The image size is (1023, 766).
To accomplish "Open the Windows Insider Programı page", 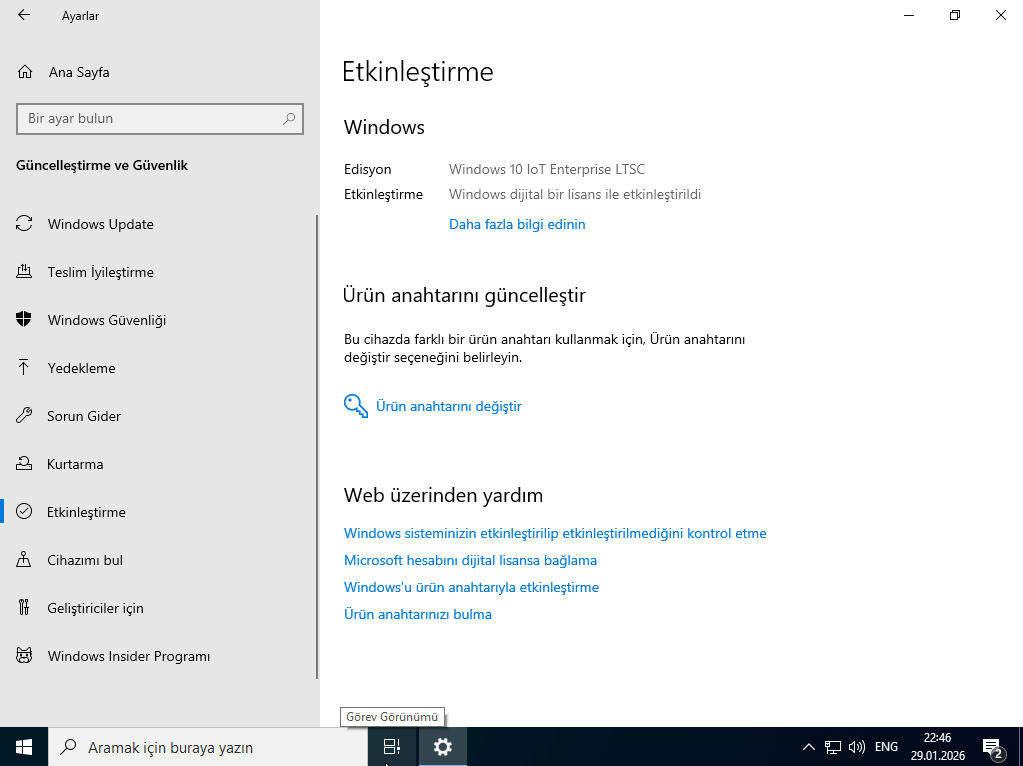I will 159,656.
